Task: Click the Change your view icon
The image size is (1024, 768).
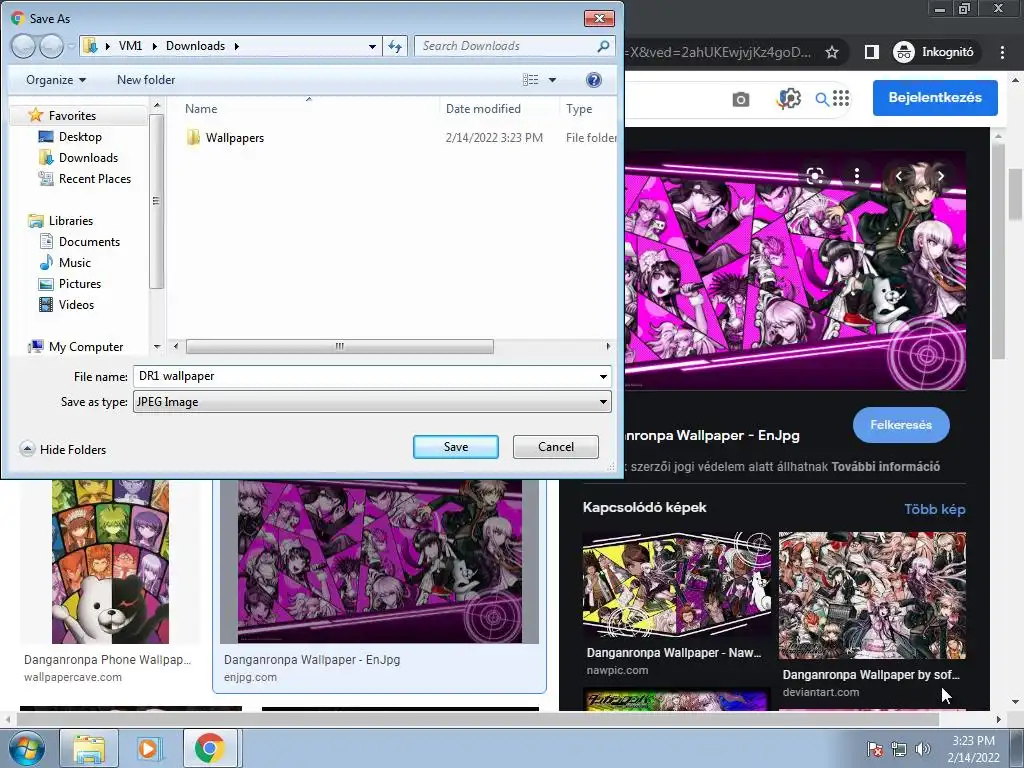Action: click(x=530, y=80)
